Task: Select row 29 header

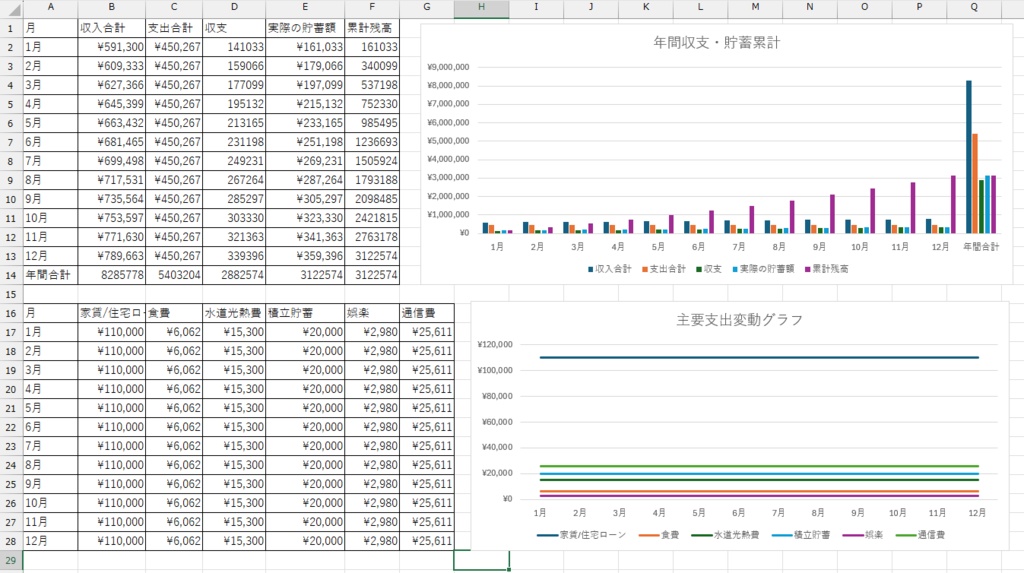Action: point(11,560)
